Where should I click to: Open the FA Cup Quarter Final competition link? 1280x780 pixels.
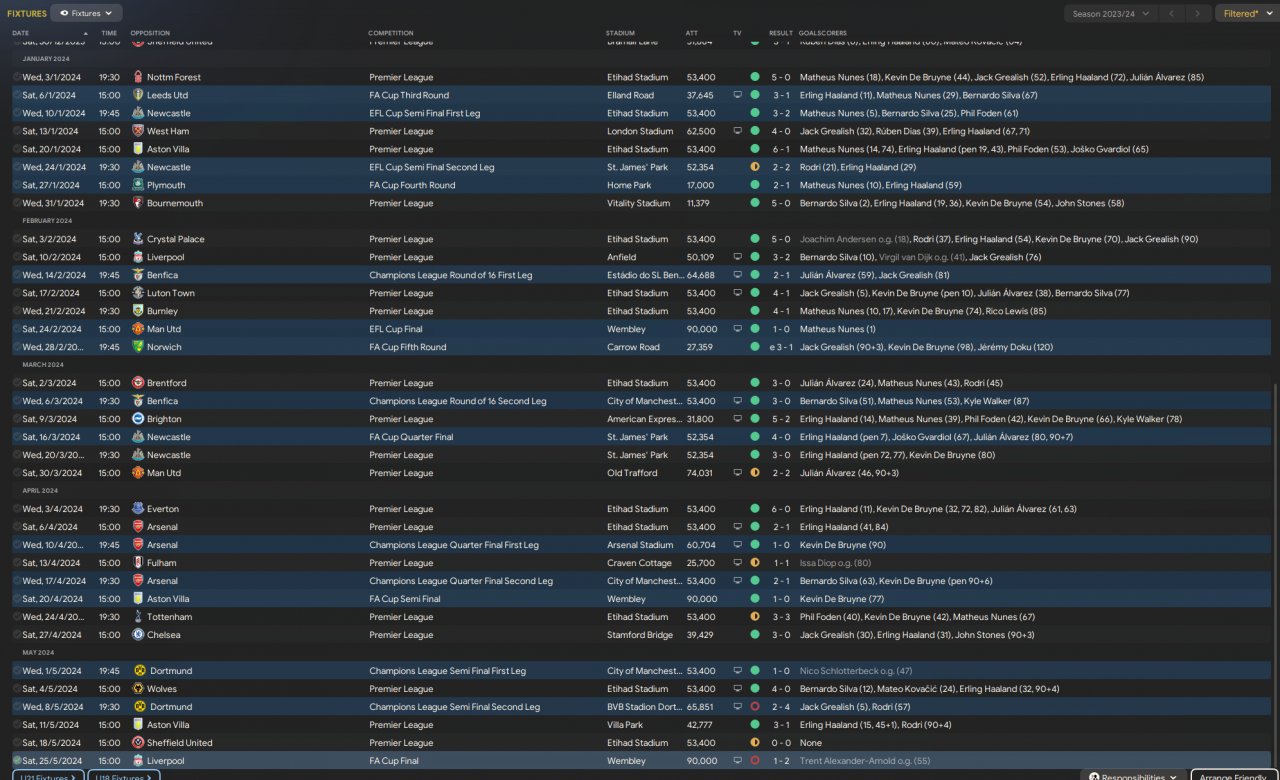(x=411, y=437)
